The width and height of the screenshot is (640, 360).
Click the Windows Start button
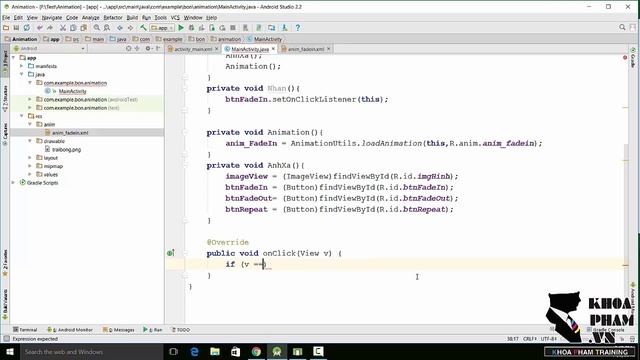[x=10, y=351]
